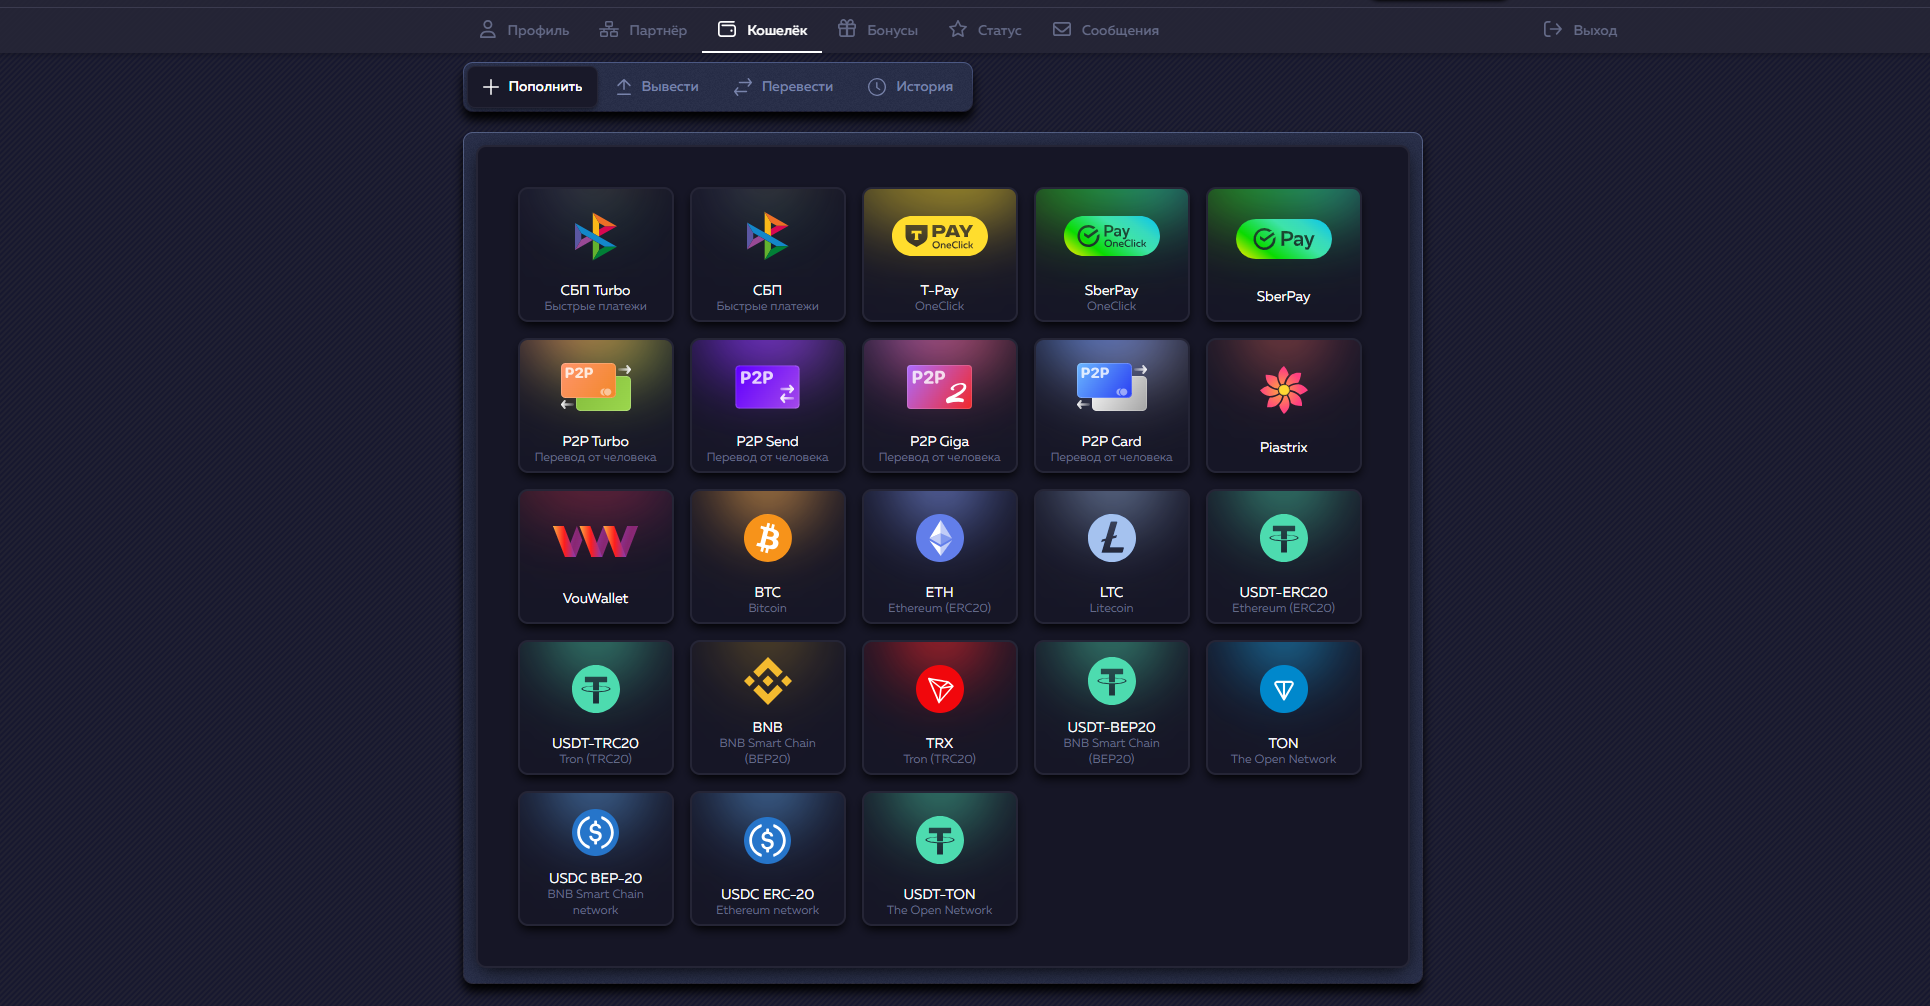Click the "P2P Send" method name
Viewport: 1930px width, 1006px height.
[768, 441]
